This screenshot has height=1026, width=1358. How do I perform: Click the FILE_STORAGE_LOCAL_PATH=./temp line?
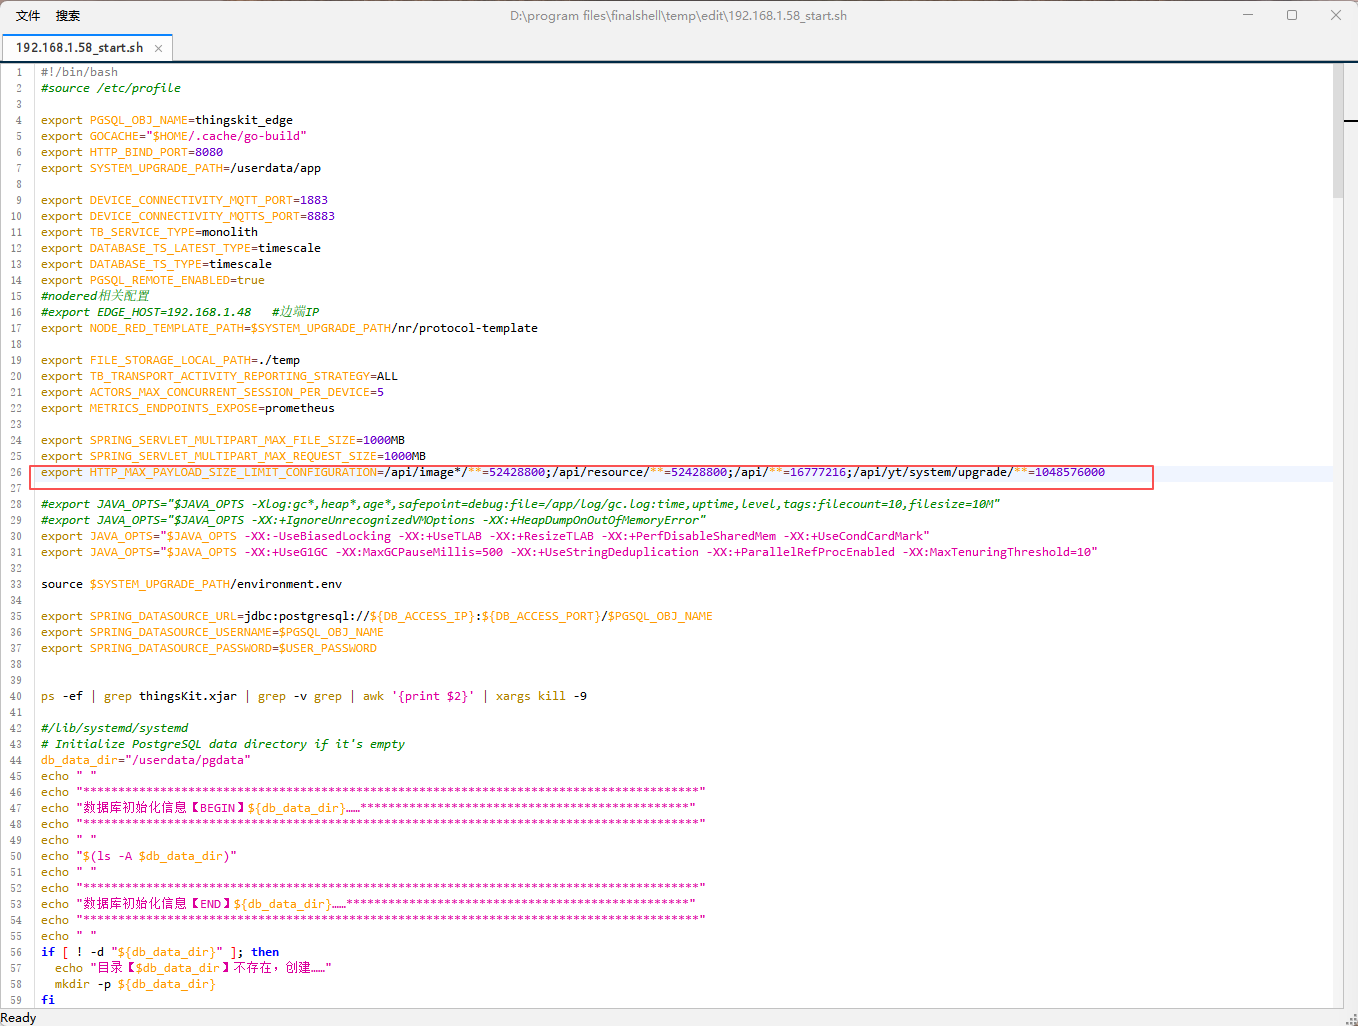coord(170,360)
